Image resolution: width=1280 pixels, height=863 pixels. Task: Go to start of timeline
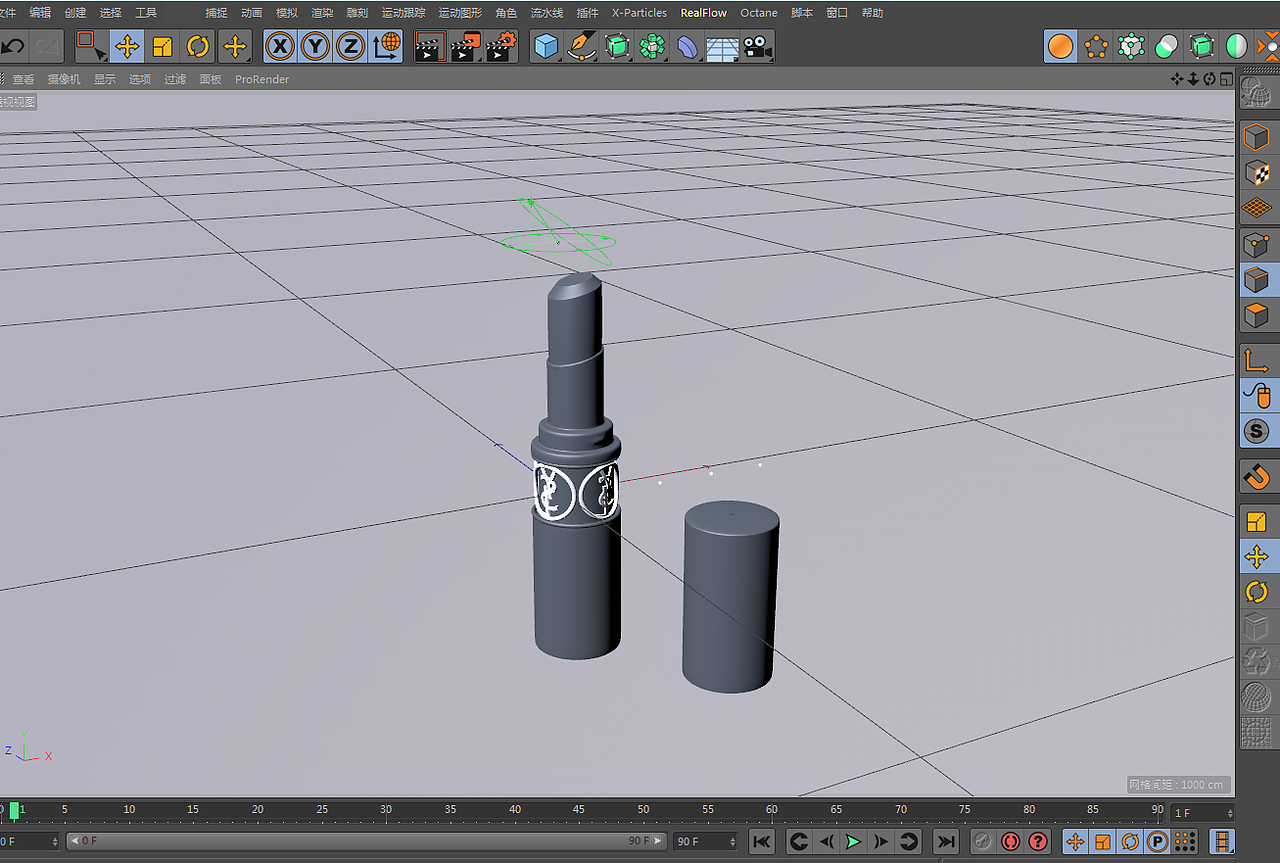761,842
